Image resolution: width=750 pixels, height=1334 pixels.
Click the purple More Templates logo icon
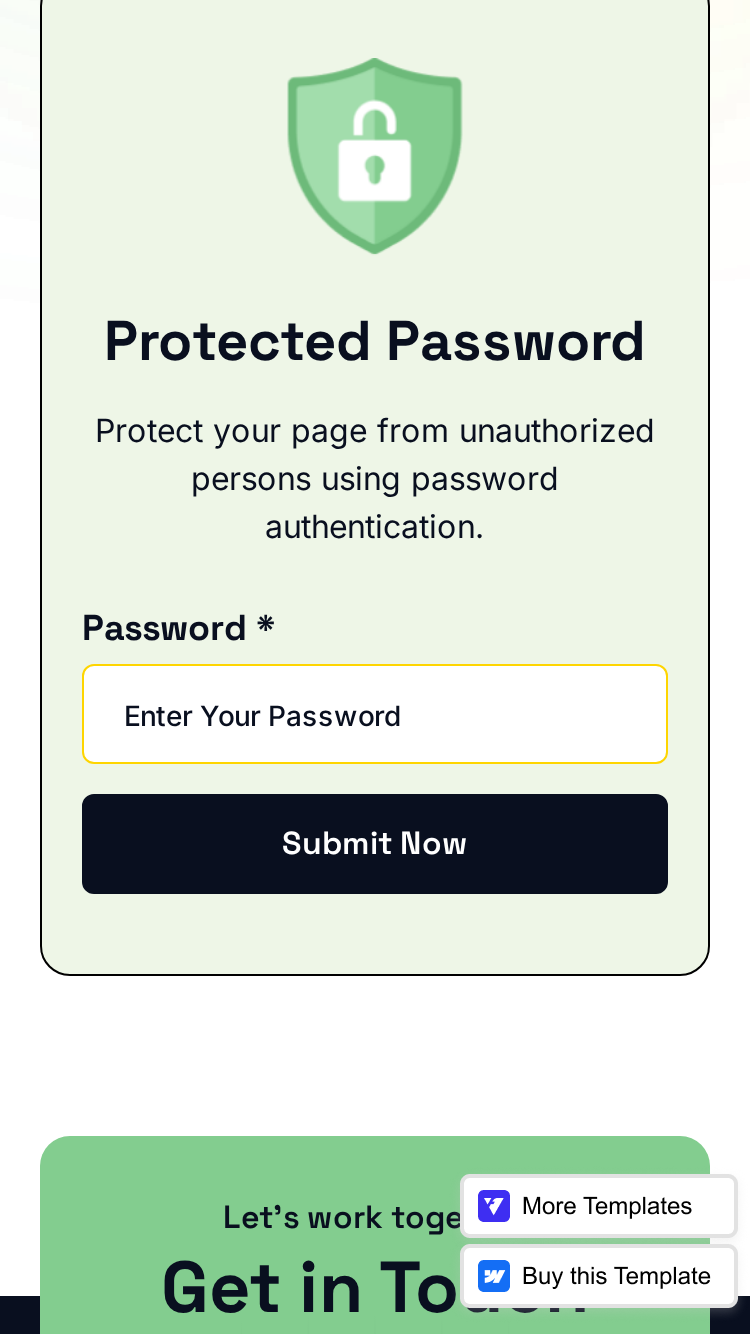point(494,1206)
